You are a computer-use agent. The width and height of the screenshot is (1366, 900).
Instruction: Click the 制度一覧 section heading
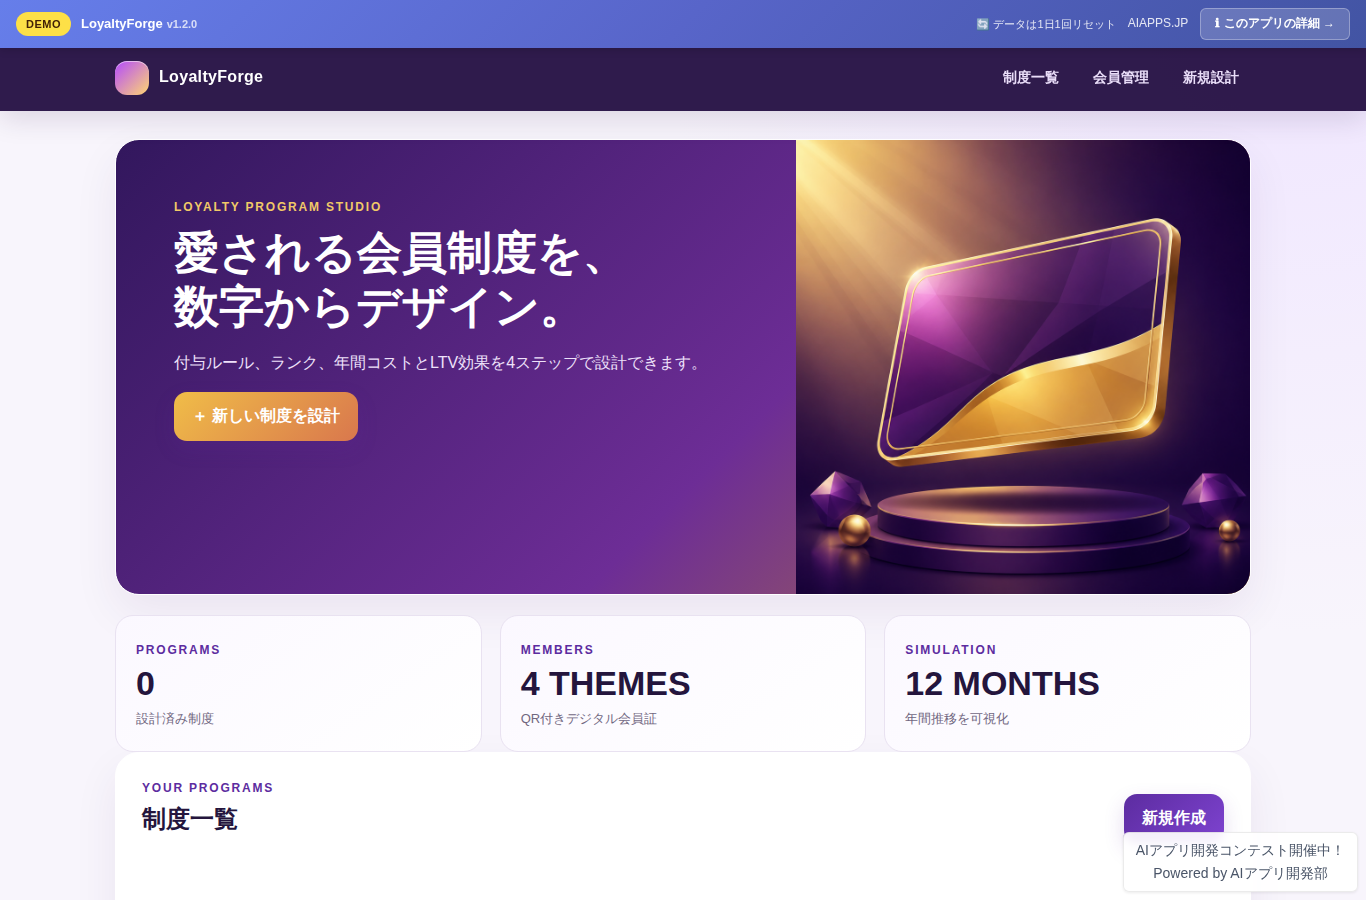[x=190, y=819]
